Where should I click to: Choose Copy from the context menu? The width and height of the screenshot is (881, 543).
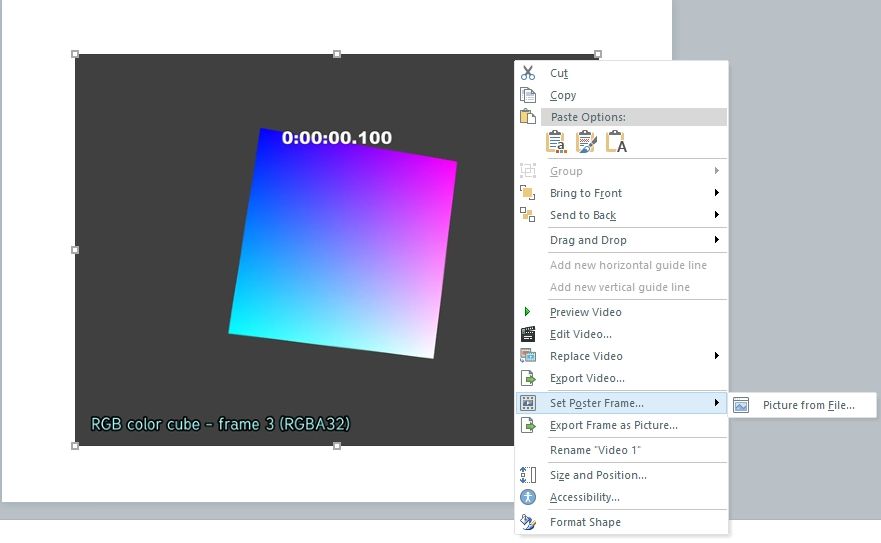point(621,95)
